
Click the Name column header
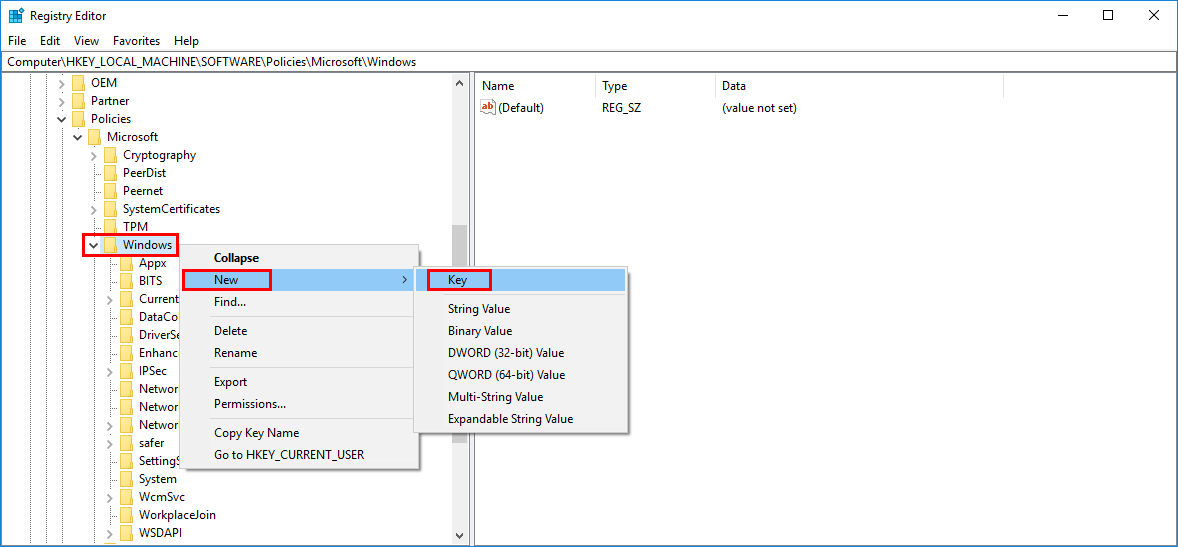[536, 86]
